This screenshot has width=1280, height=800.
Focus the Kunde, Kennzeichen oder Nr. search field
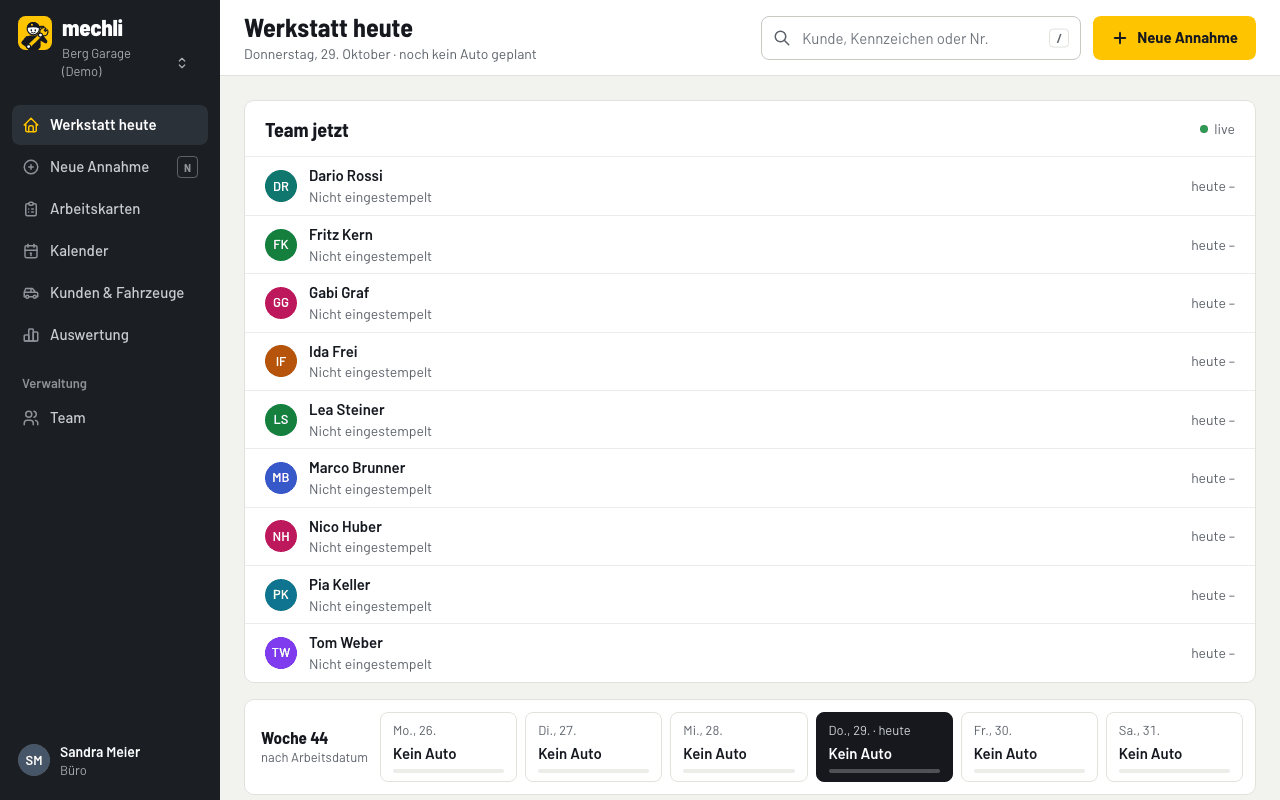pyautogui.click(x=921, y=38)
